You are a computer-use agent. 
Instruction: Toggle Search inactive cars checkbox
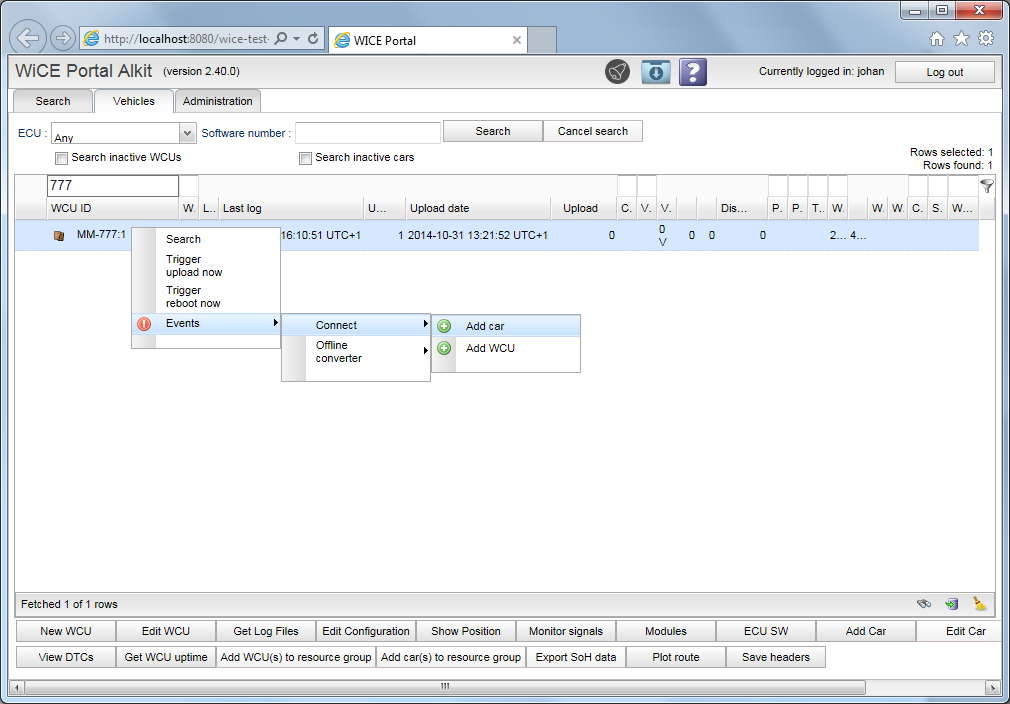point(306,158)
